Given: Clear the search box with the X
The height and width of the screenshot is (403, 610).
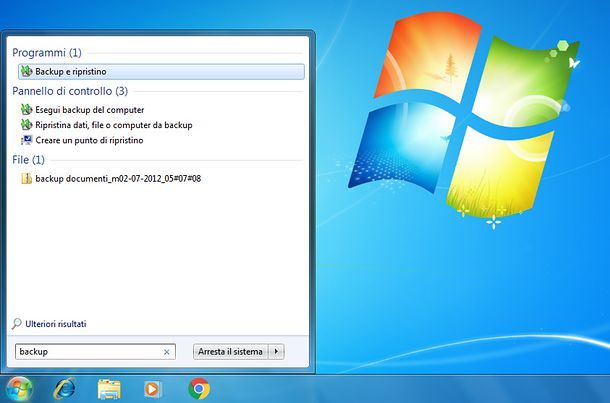Looking at the screenshot, I should coord(167,352).
